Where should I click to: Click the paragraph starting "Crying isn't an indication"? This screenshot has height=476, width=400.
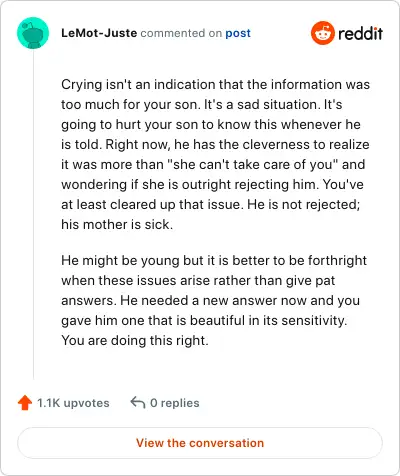pyautogui.click(x=215, y=154)
